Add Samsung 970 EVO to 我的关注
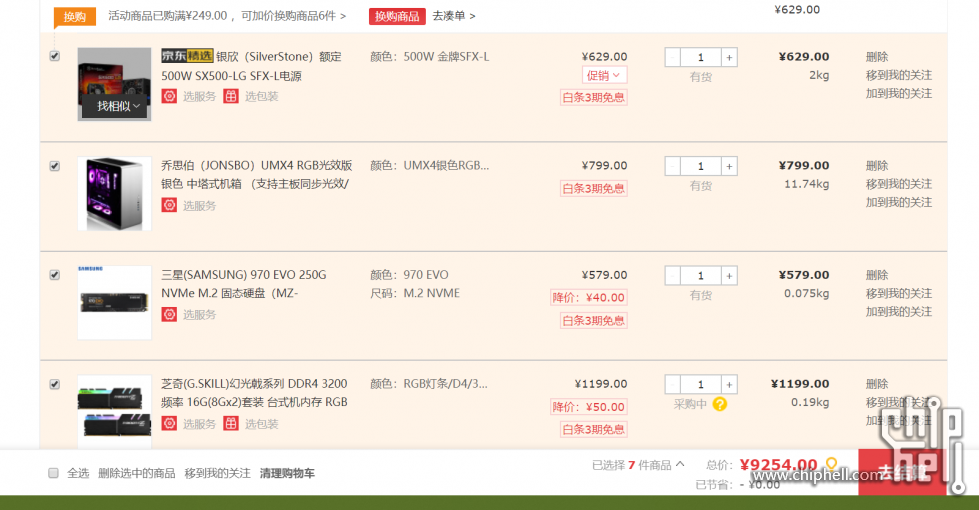 [898, 311]
